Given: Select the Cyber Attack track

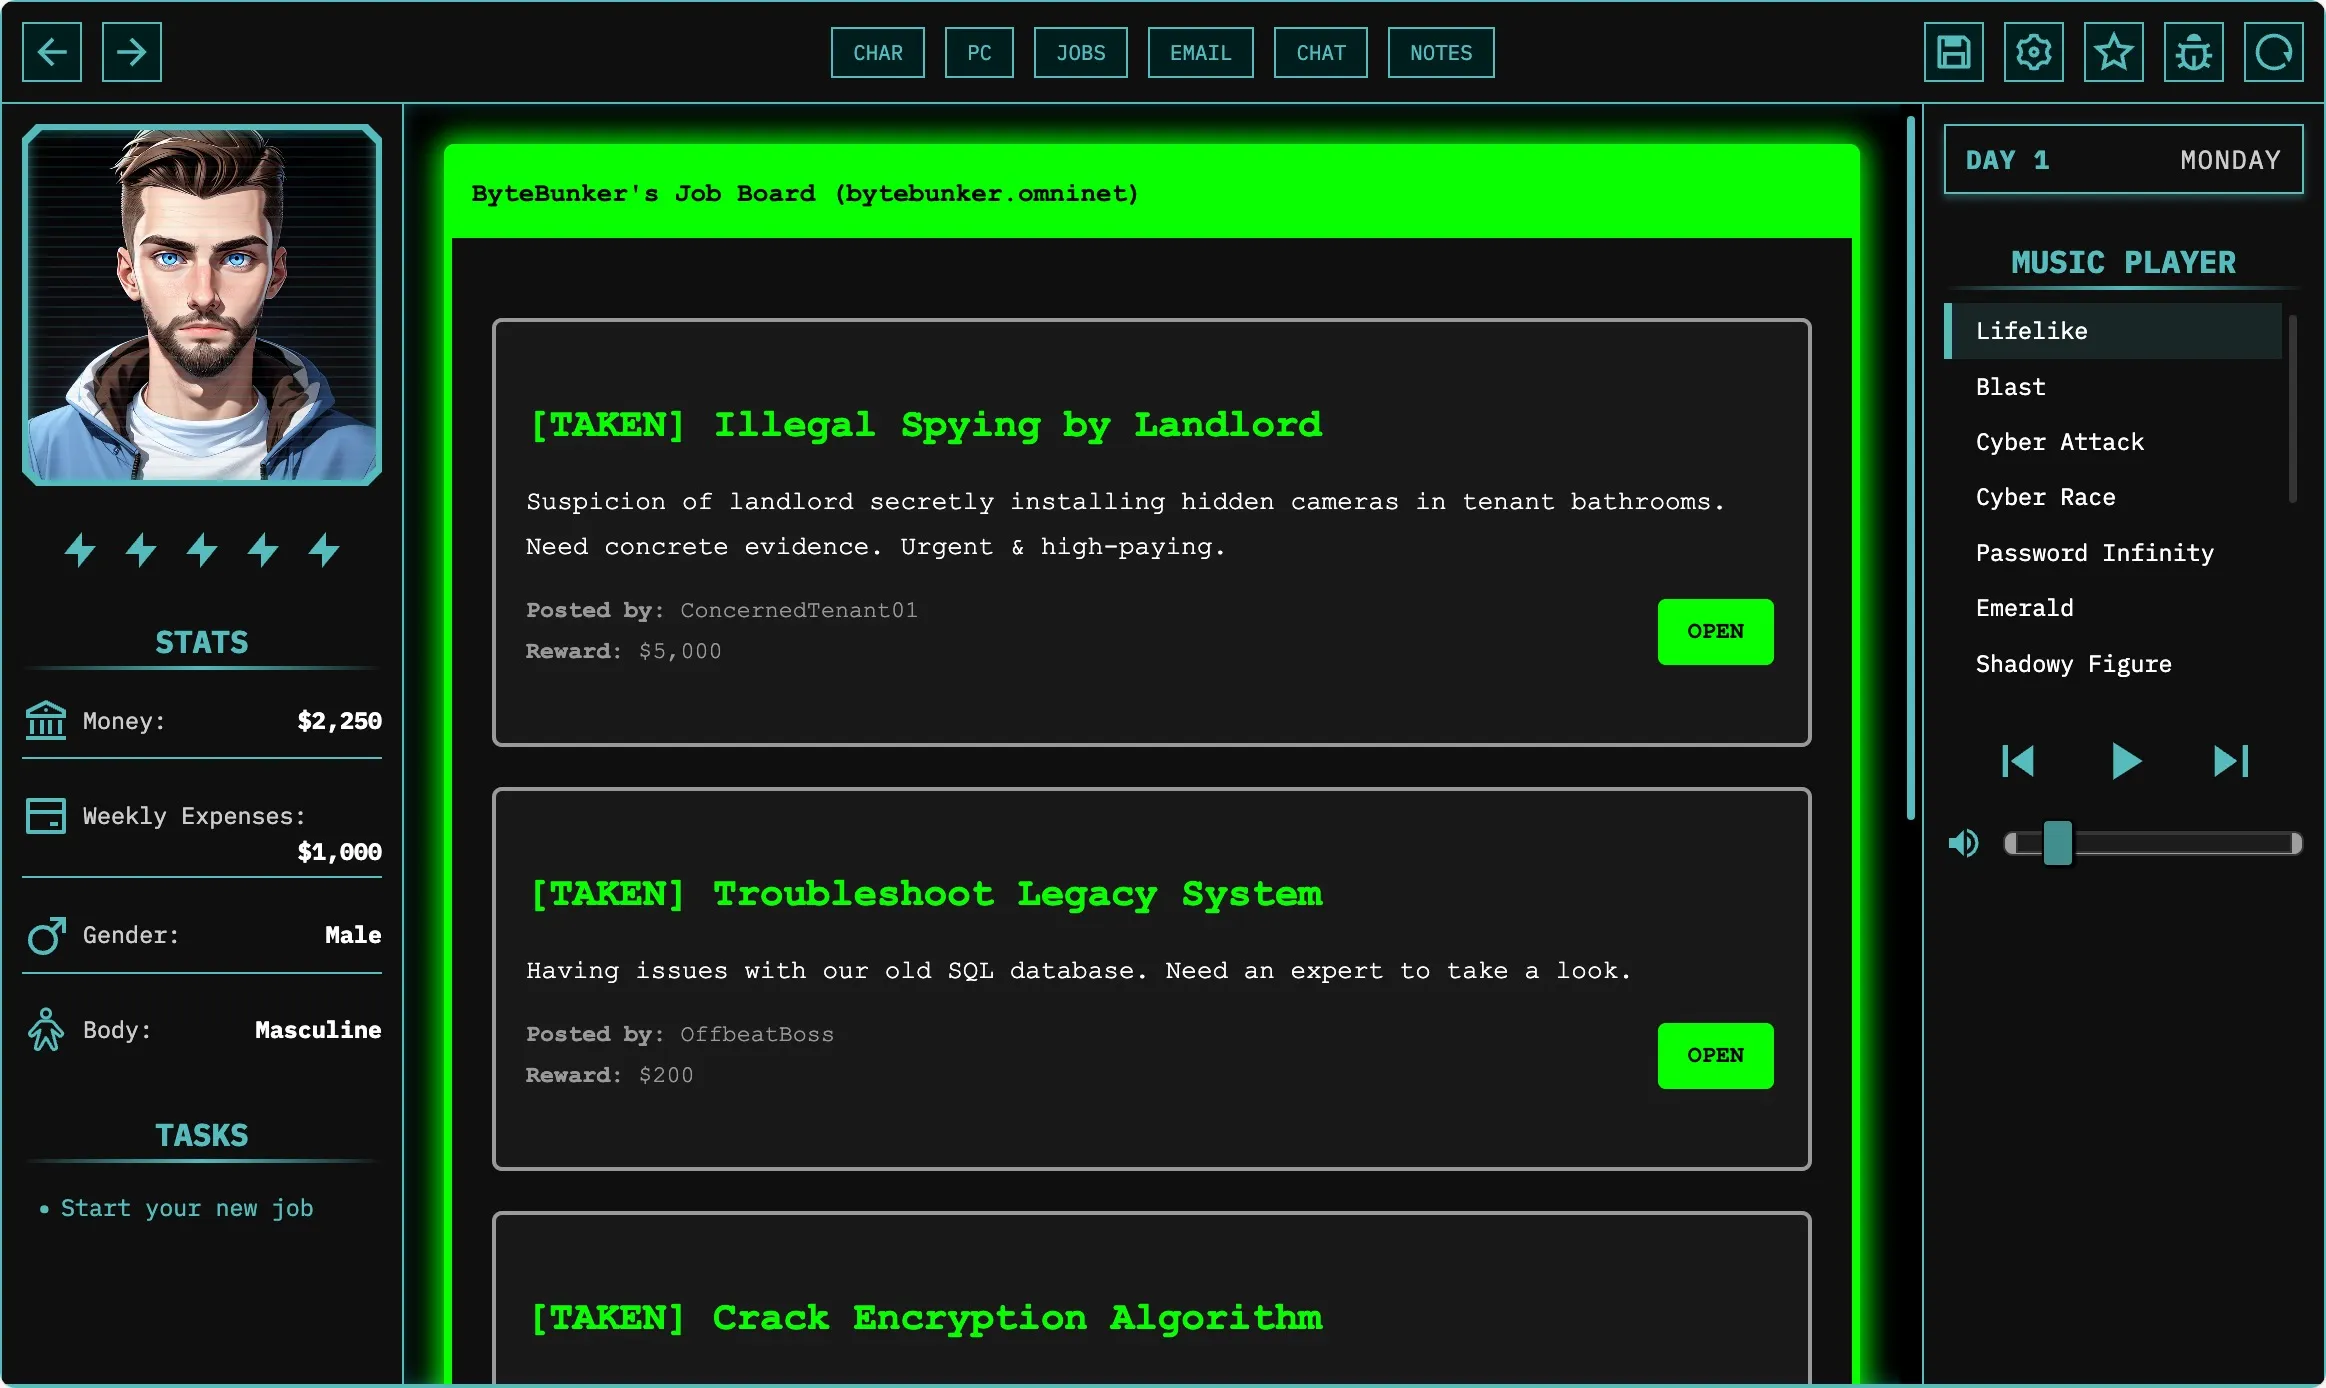Looking at the screenshot, I should [x=2060, y=442].
